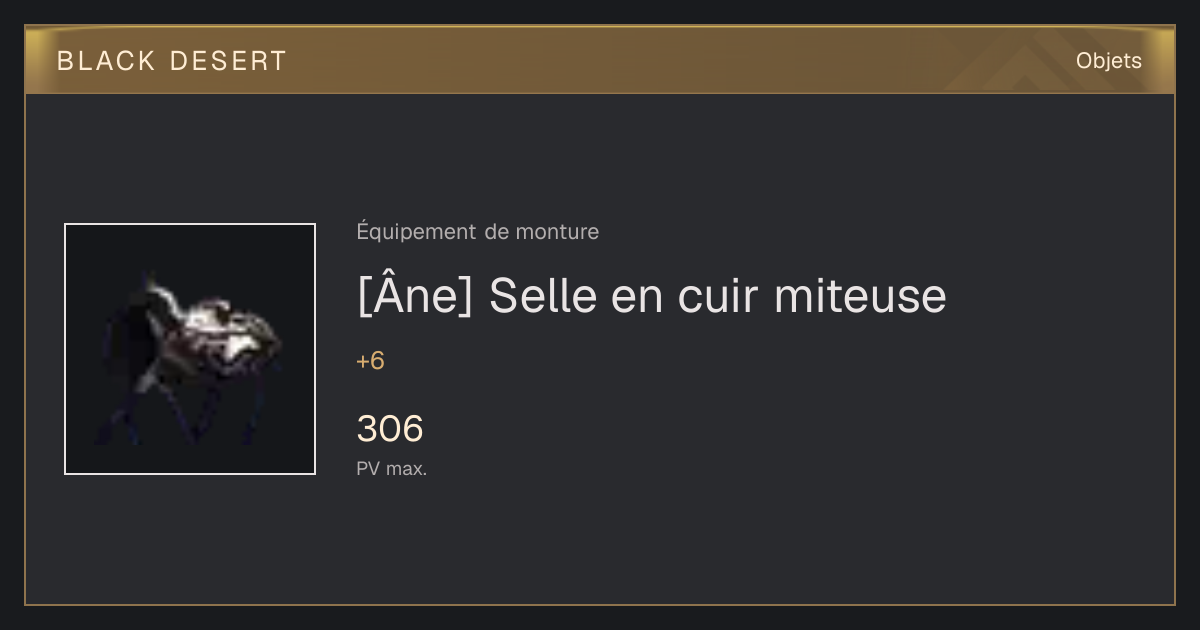Screen dimensions: 1200x630
Task: Click the word Équipement in category line
Action: (x=416, y=232)
